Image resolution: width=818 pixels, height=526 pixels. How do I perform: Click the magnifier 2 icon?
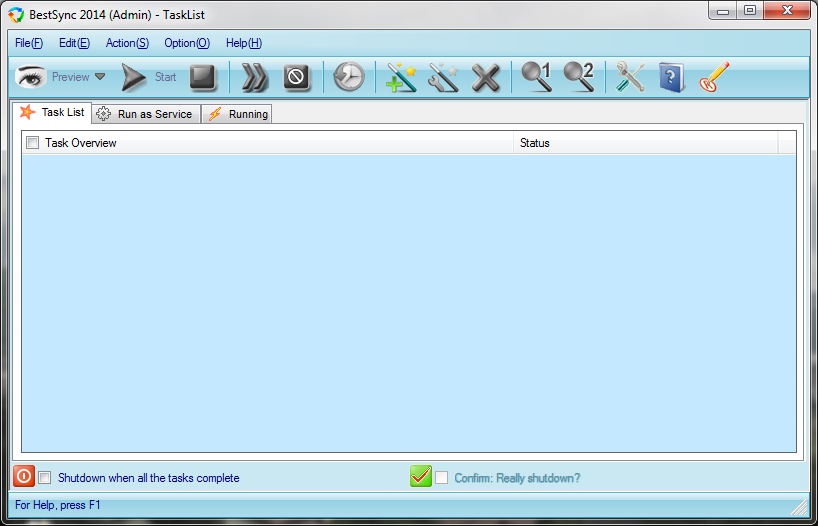coord(579,77)
